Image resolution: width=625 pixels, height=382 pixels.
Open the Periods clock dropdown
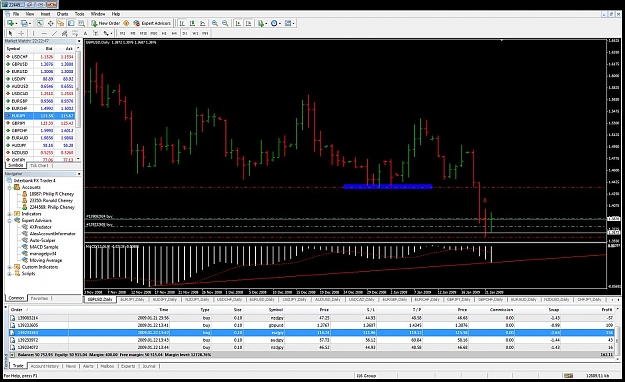(x=275, y=23)
